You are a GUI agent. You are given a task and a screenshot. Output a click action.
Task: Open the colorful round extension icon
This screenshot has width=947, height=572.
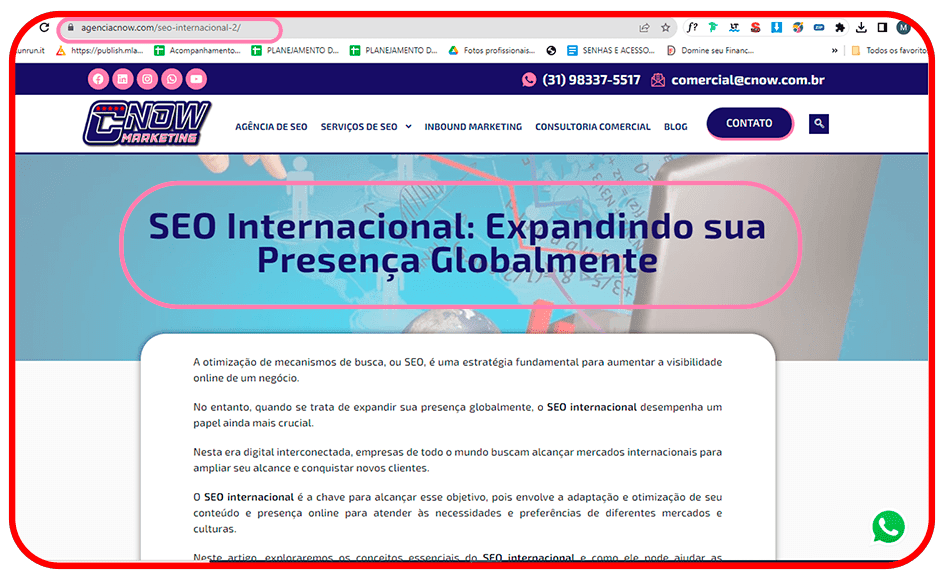tap(798, 27)
